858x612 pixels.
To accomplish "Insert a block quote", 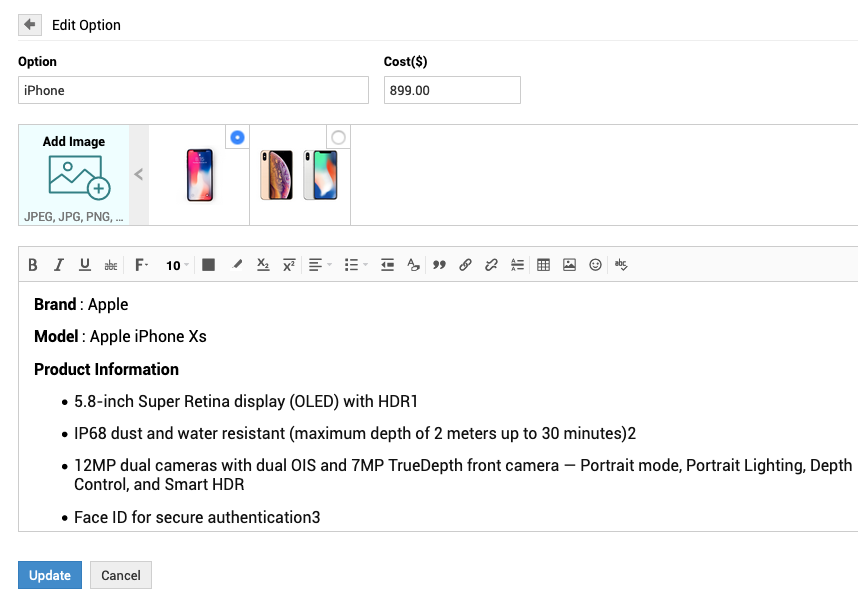I will (x=439, y=265).
